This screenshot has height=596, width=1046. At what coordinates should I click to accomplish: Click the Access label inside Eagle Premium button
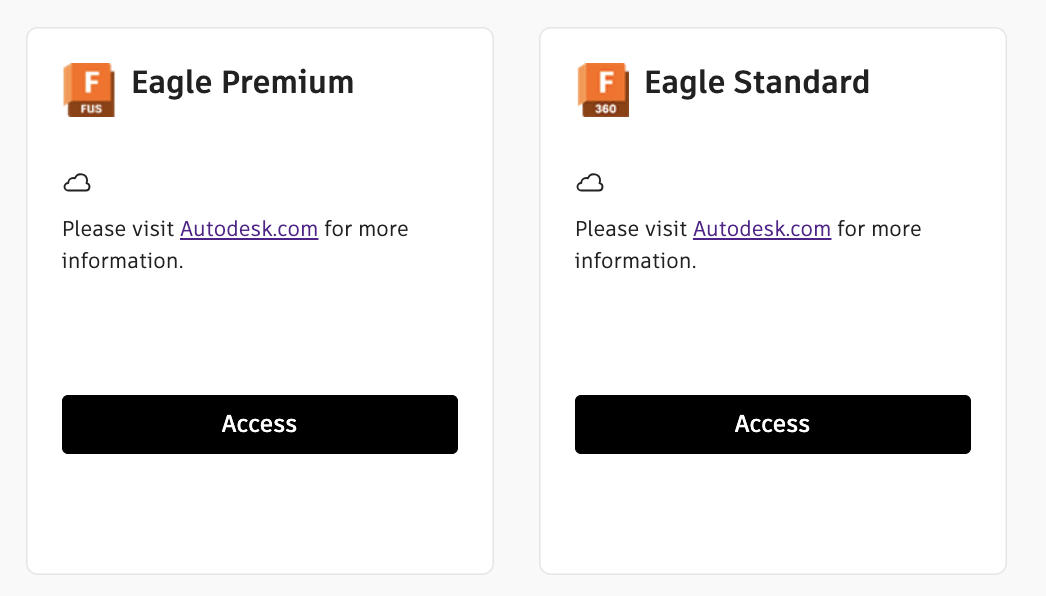(x=259, y=423)
